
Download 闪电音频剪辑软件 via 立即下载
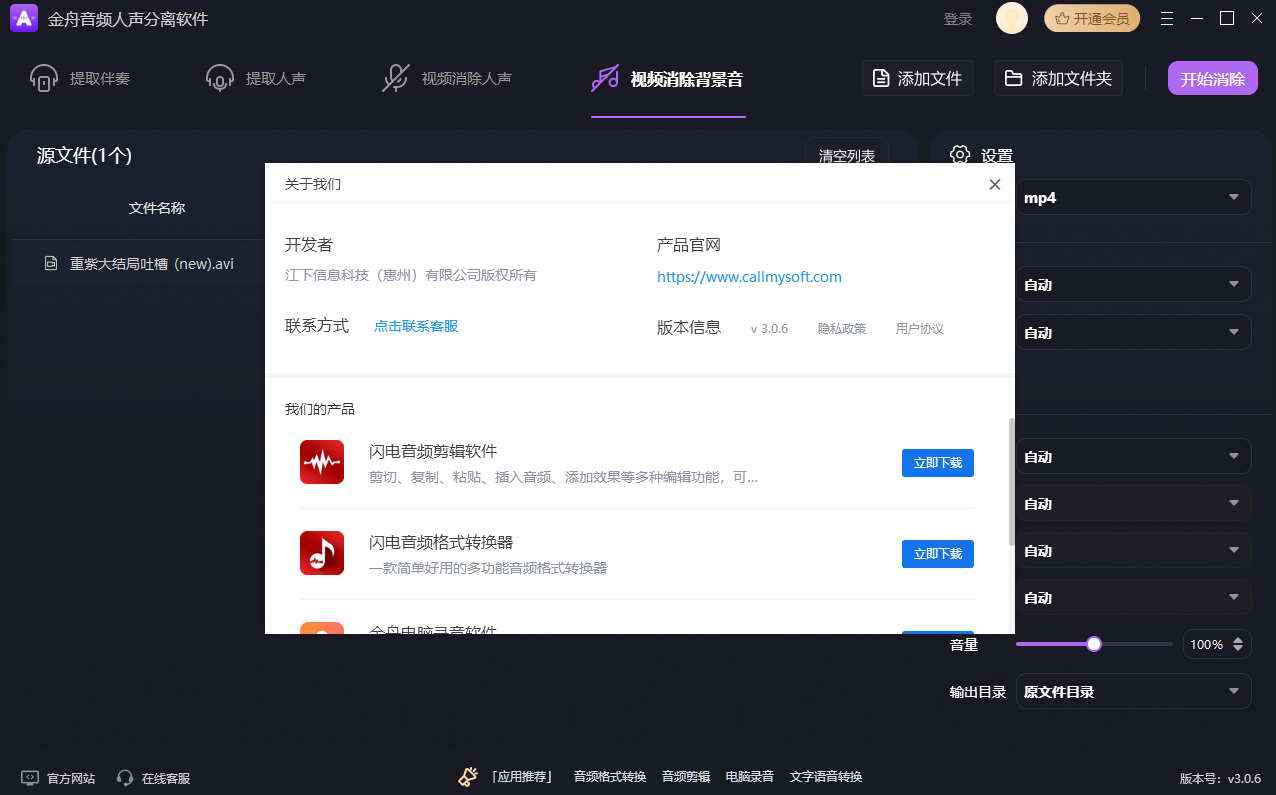coord(937,462)
